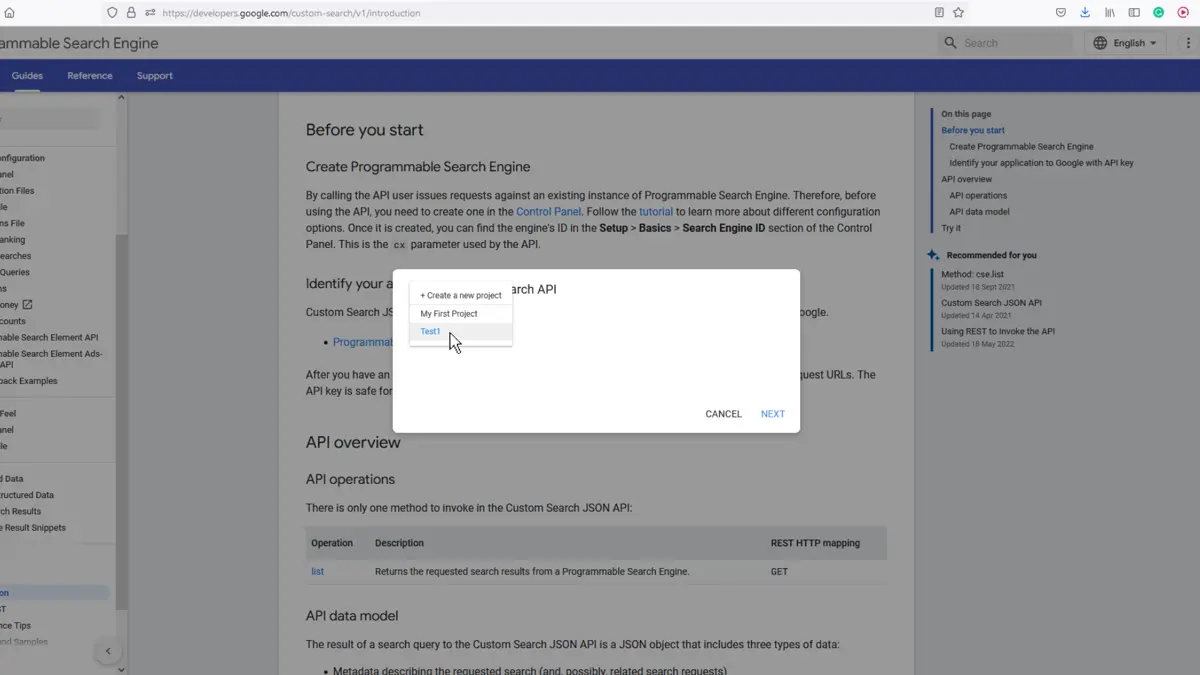This screenshot has width=1200, height=675.
Task: Open the Result Snippets sidebar item
Action: pos(33,528)
